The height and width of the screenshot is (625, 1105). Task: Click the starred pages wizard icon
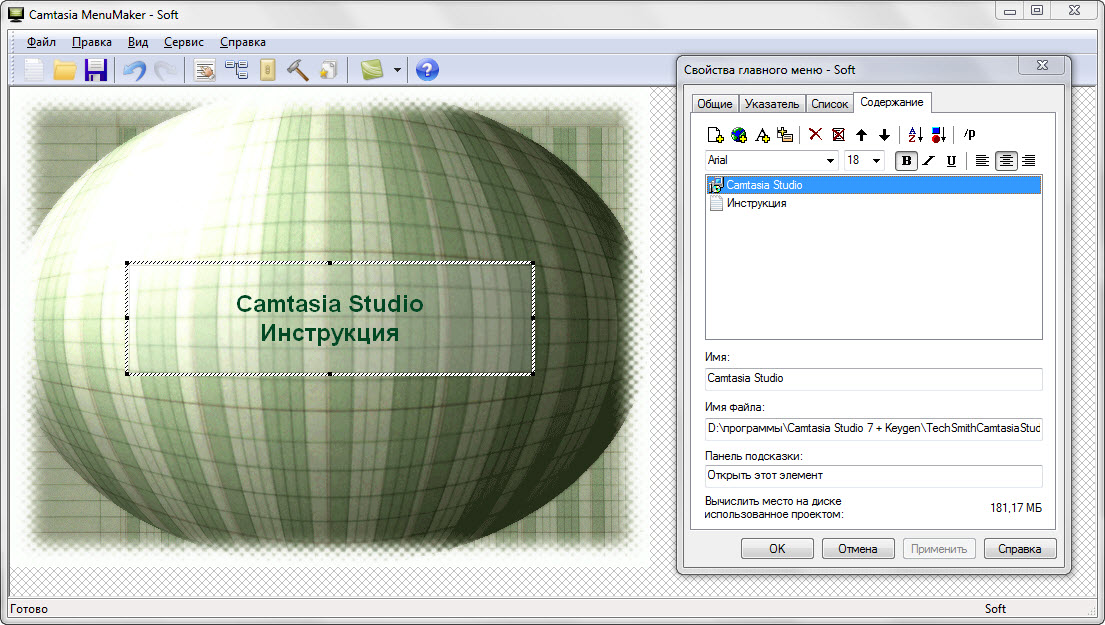[x=328, y=70]
